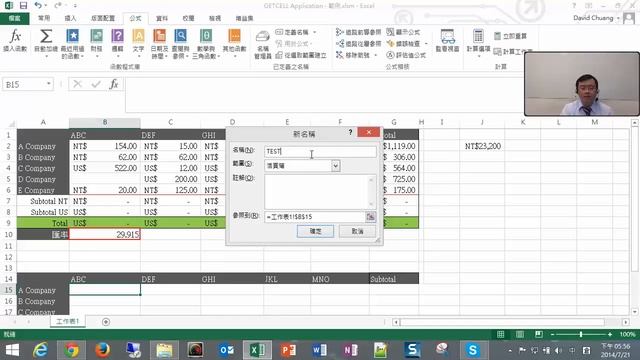Screen dimensions: 640x360
Task: Click the AutoSum sigma icon
Action: coord(46,37)
